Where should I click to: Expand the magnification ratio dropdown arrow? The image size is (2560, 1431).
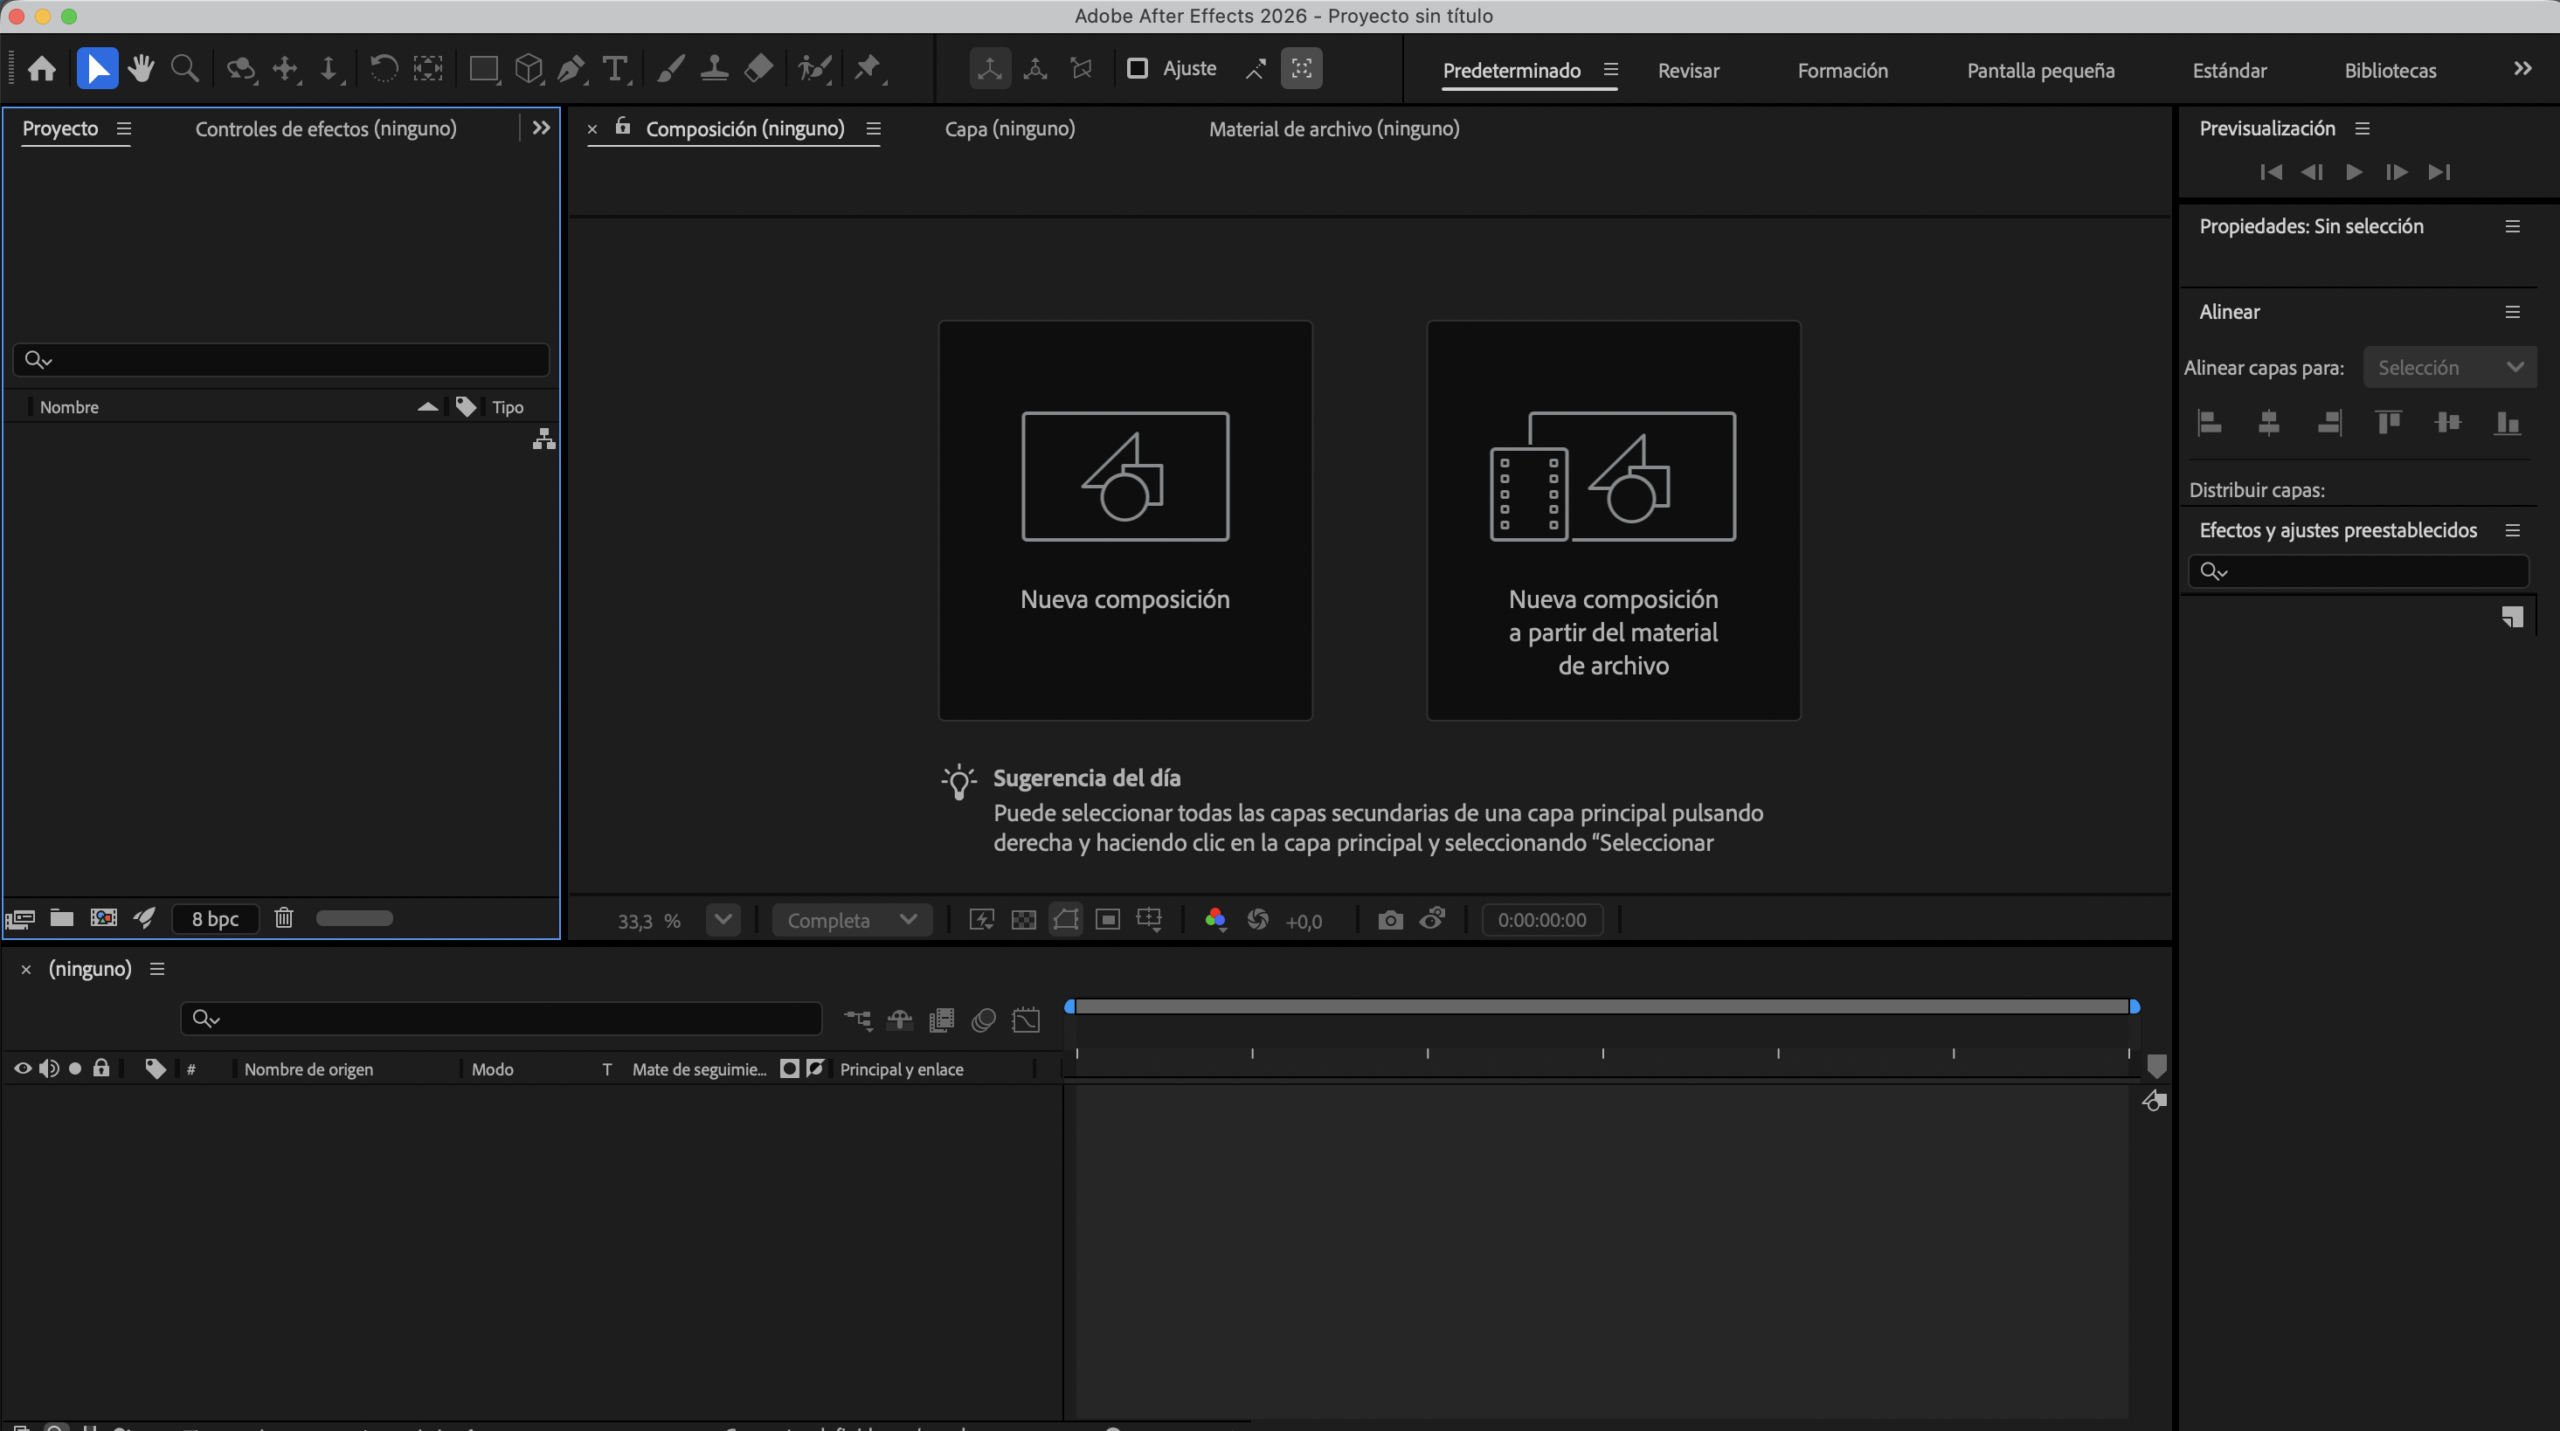[x=723, y=920]
